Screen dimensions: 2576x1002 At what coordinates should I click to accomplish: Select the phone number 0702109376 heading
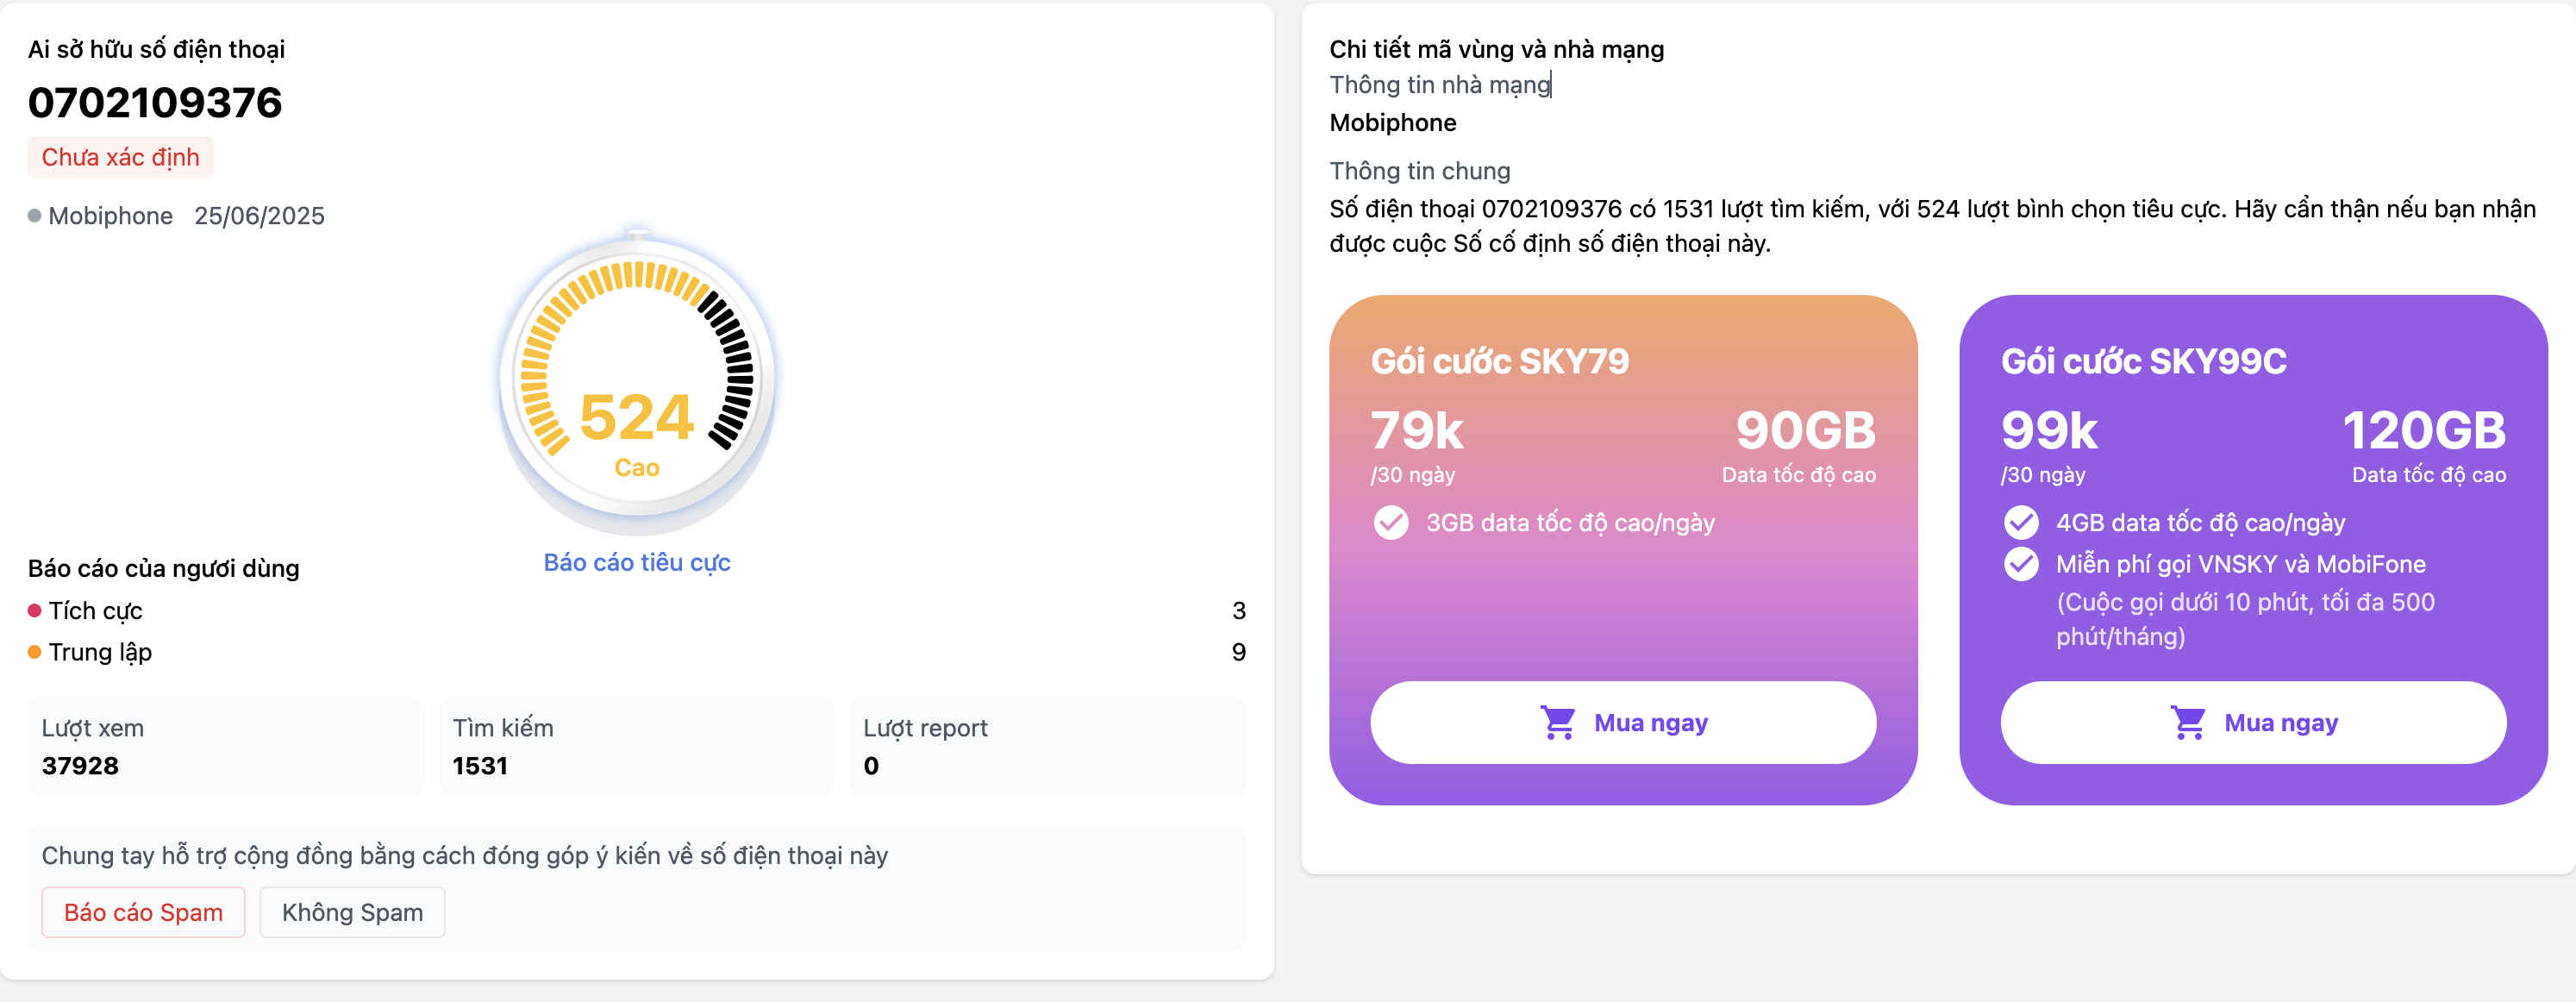click(x=155, y=103)
